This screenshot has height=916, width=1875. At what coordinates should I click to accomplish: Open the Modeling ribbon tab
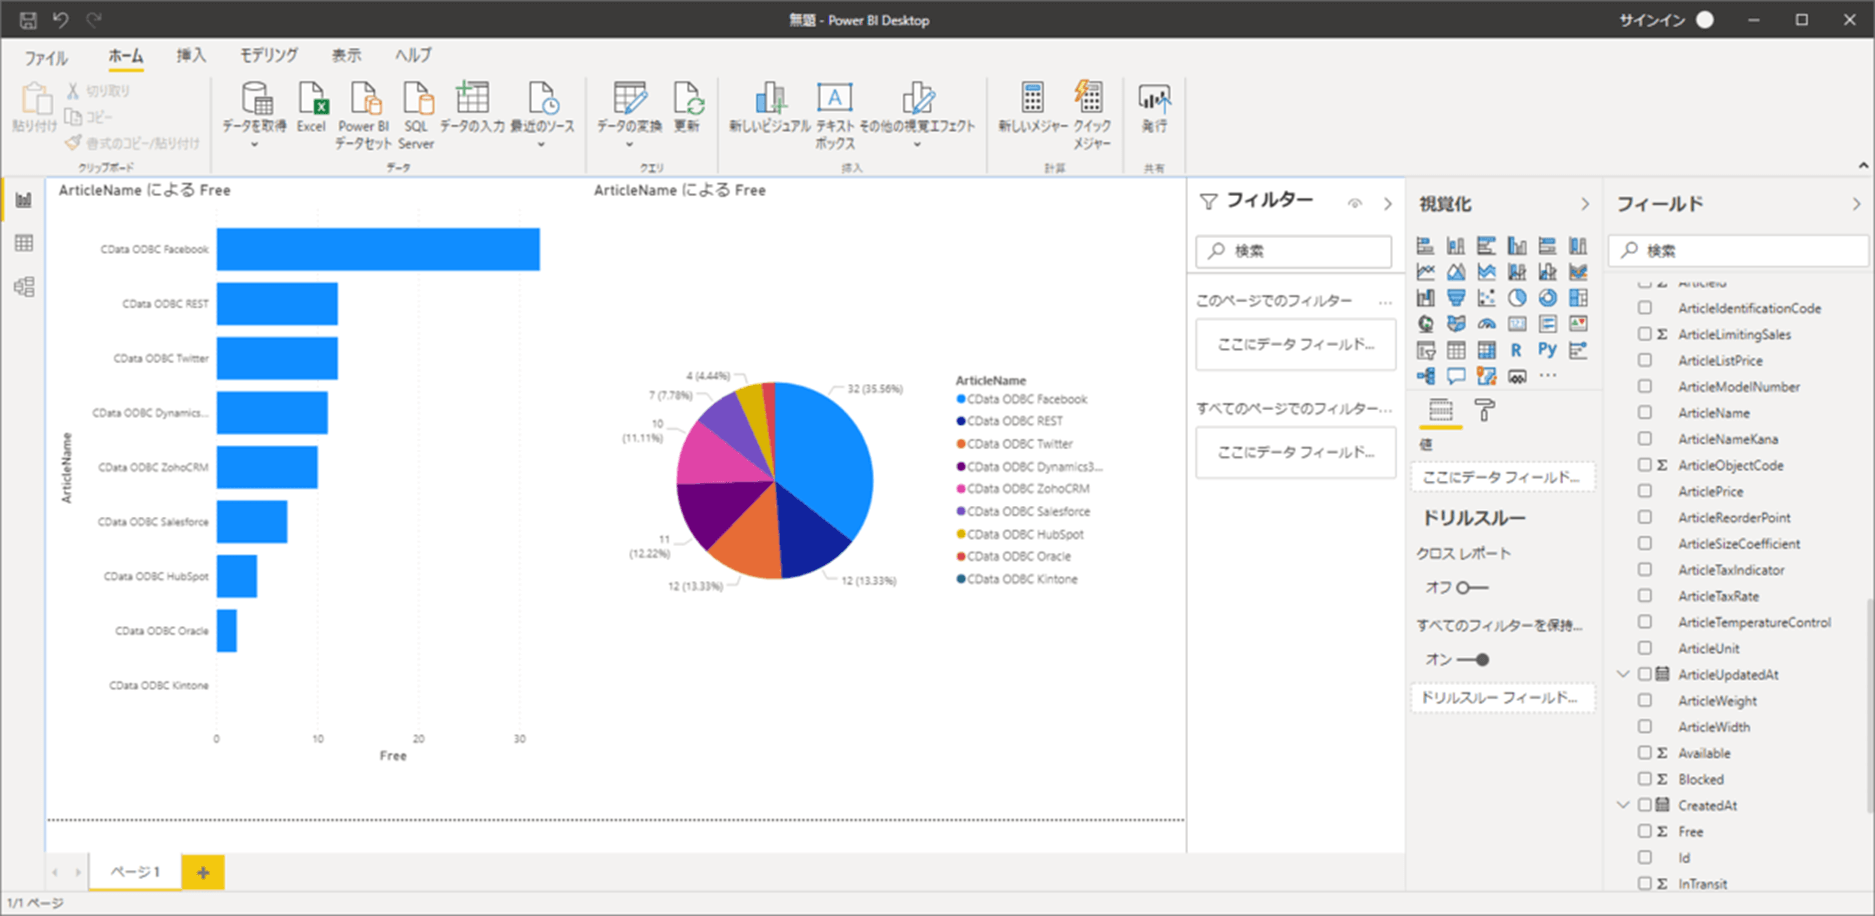coord(269,56)
